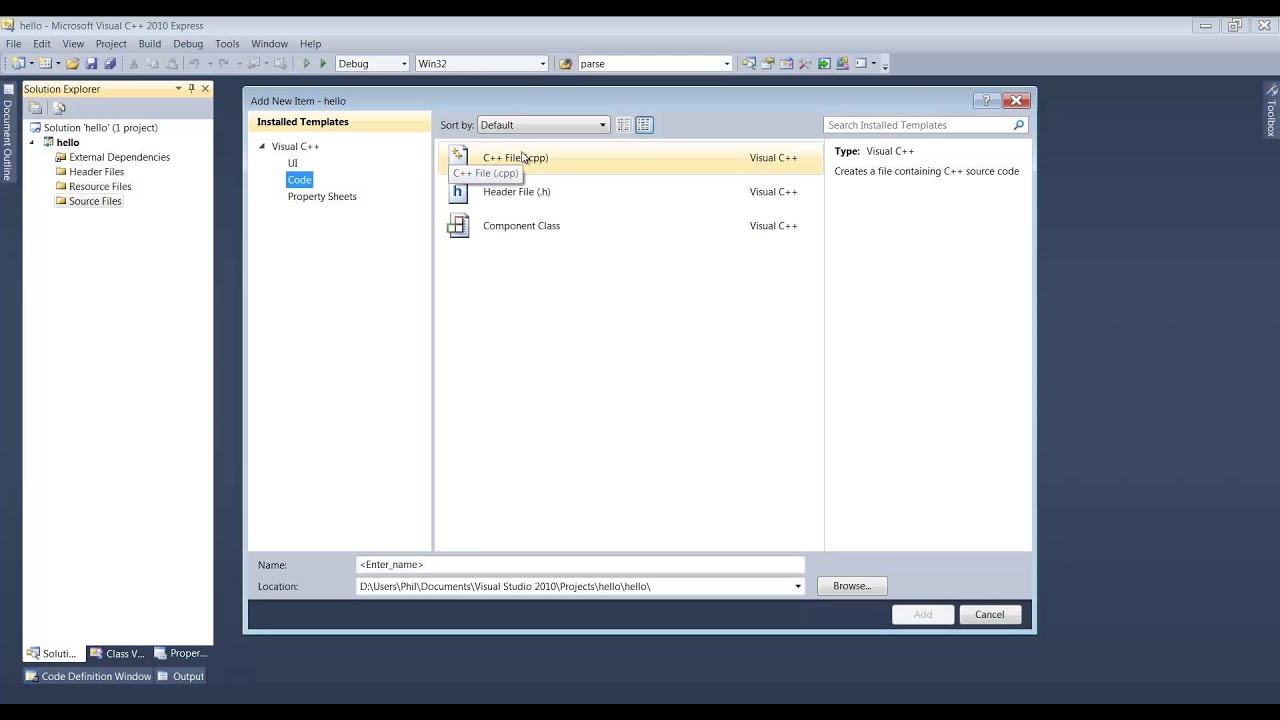Viewport: 1280px width, 720px height.
Task: Click Solution Explorer toolbar icon with magnifier
Action: [x=749, y=63]
